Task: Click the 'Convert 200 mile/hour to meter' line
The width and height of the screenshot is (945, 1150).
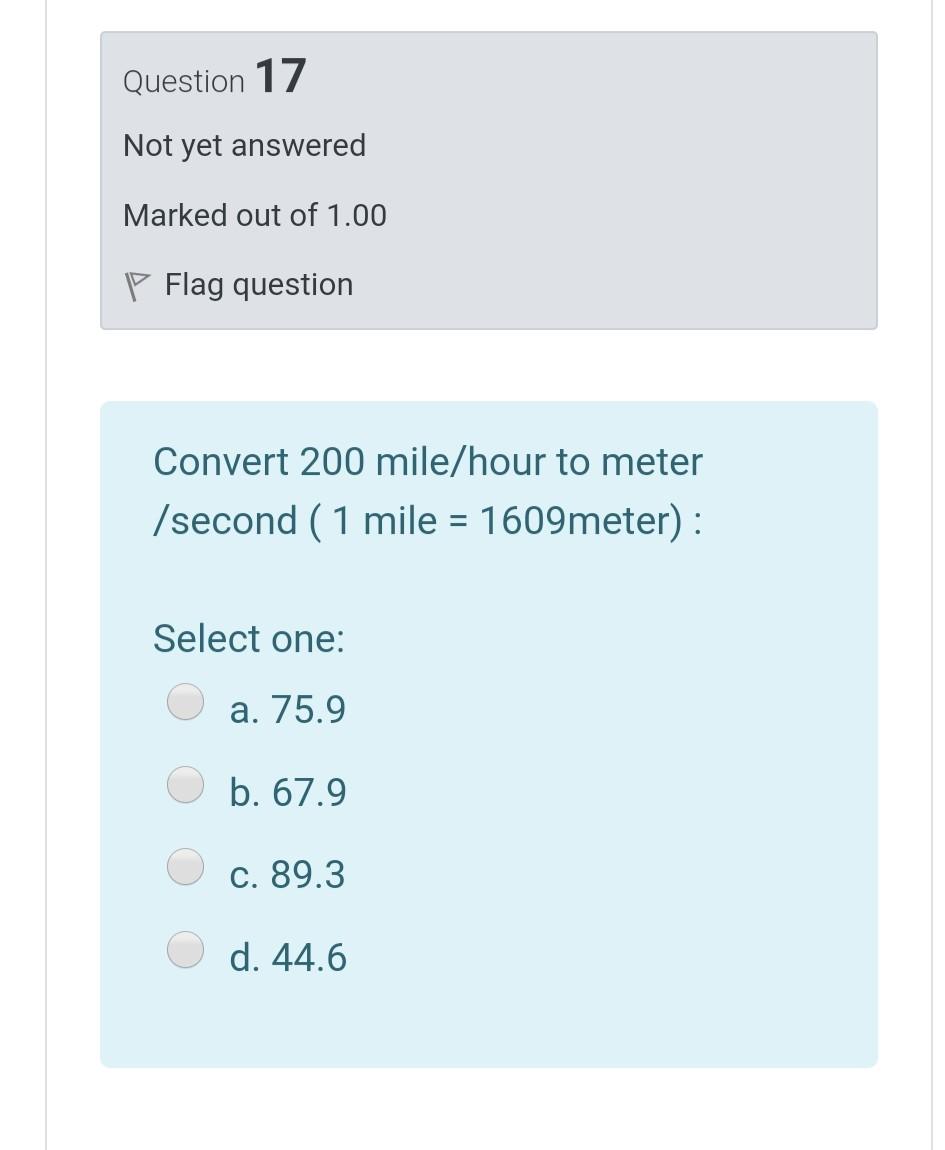Action: point(428,462)
